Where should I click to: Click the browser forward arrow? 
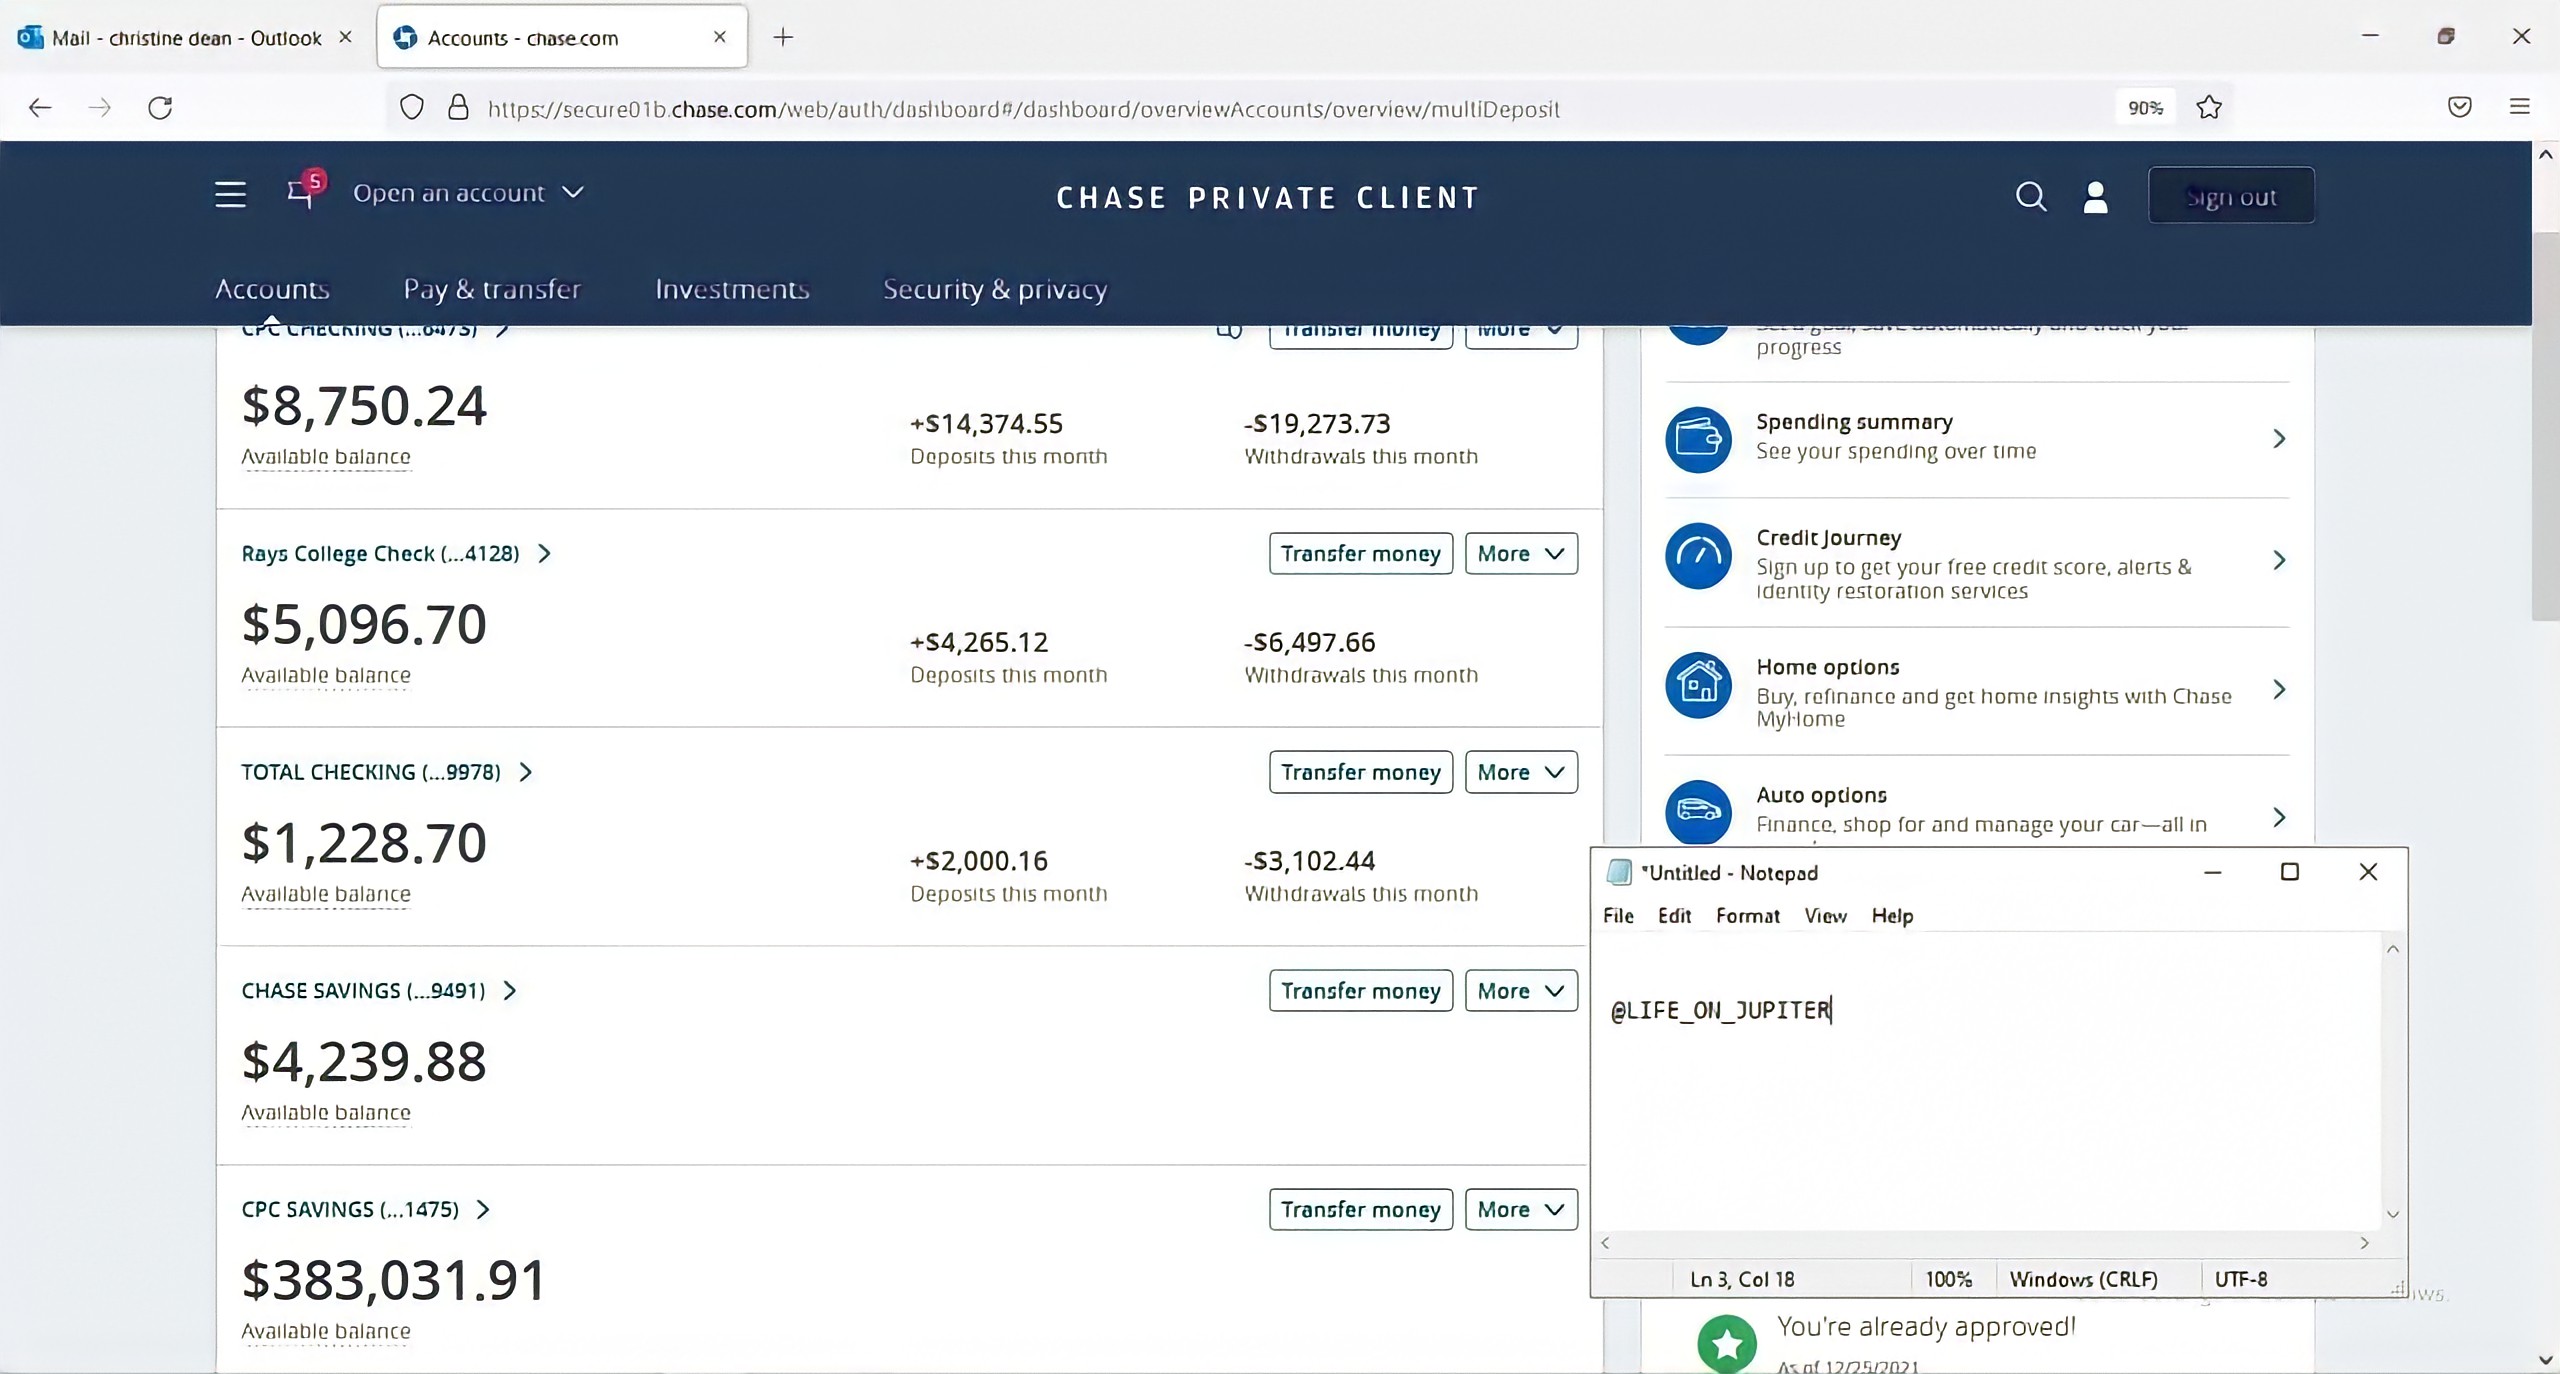tap(100, 107)
